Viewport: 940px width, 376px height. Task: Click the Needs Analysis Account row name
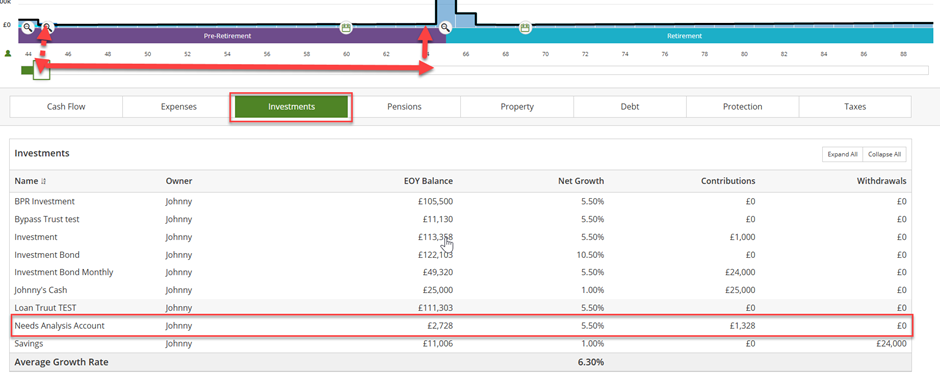tap(59, 326)
